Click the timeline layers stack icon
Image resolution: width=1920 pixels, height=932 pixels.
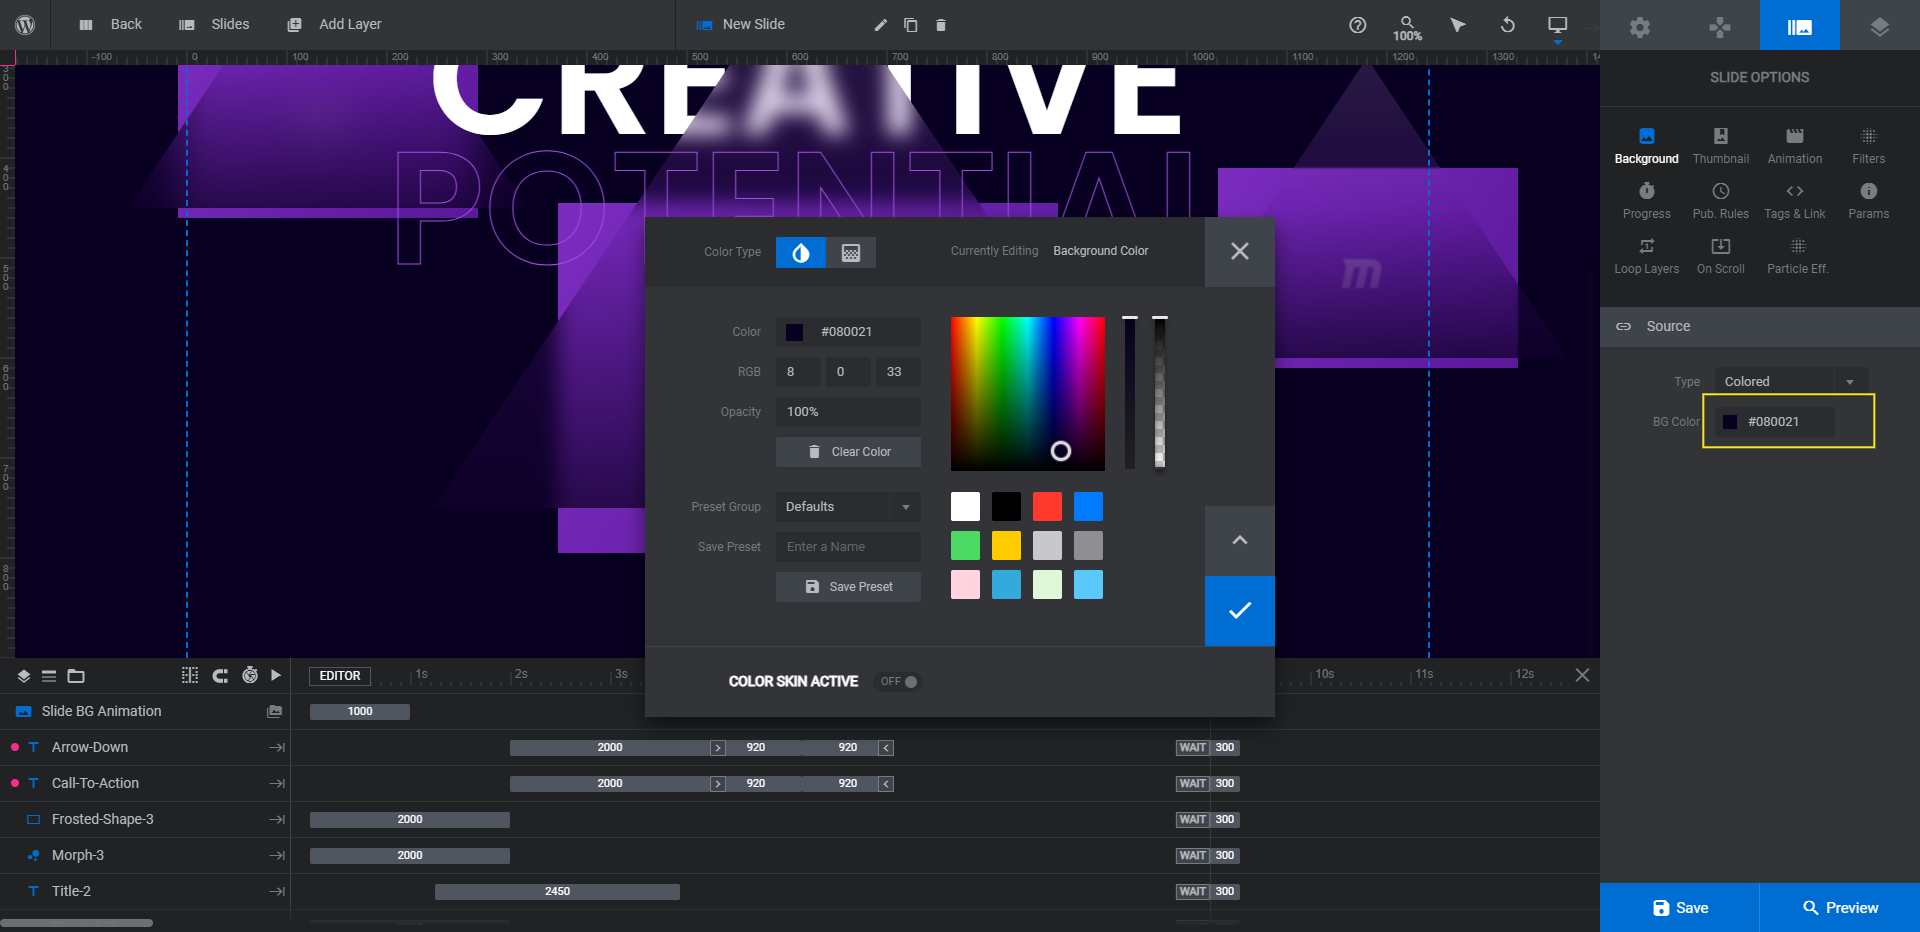tap(23, 676)
